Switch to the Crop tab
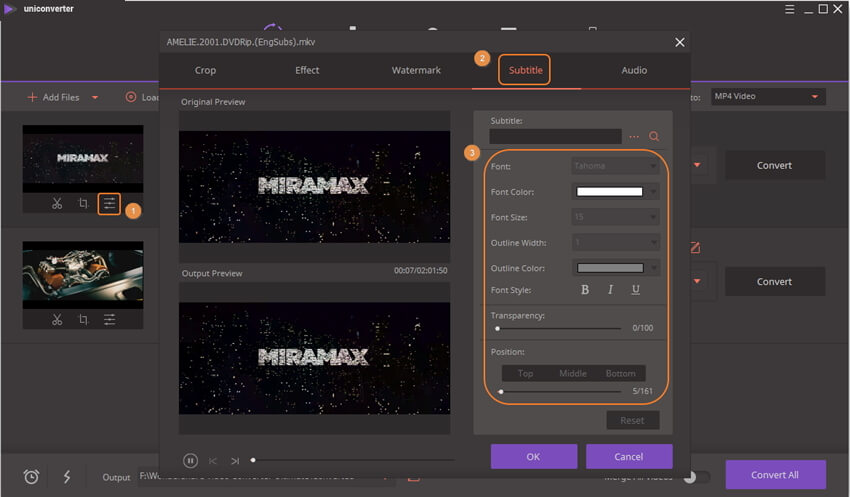This screenshot has width=850, height=497. point(205,70)
